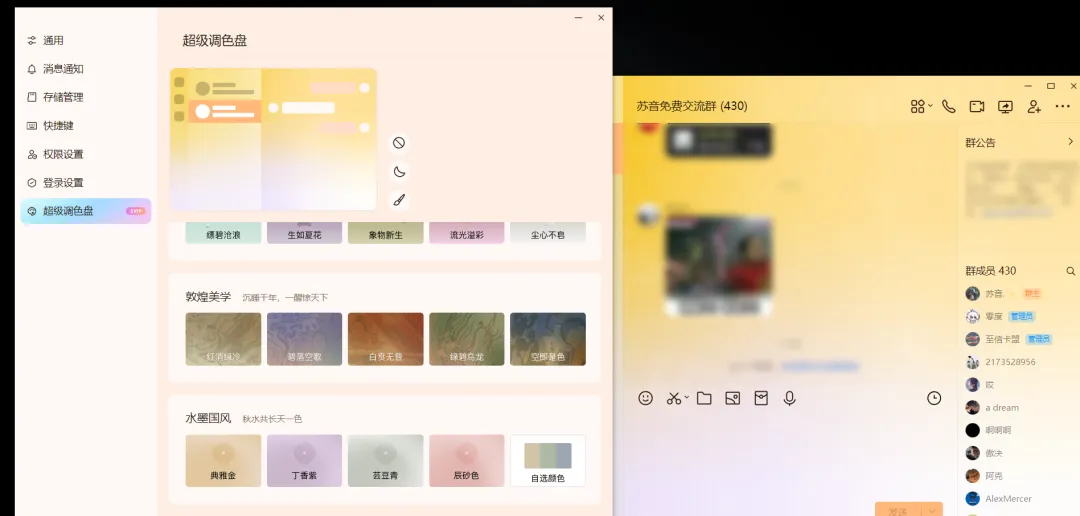This screenshot has width=1080, height=516.
Task: Disable the theme using the no-theme circle icon
Action: tap(399, 143)
